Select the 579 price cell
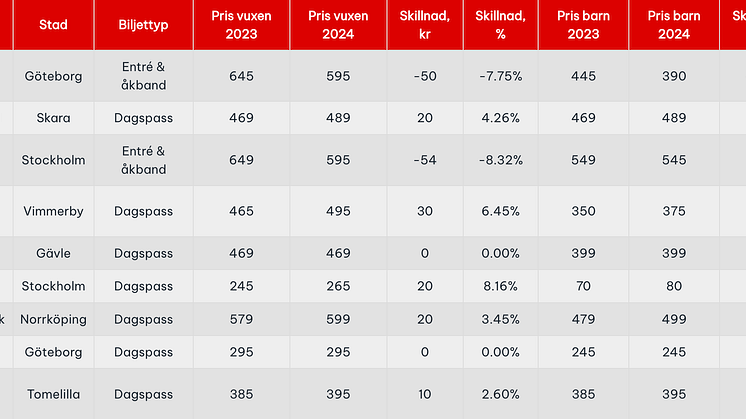 pos(241,320)
